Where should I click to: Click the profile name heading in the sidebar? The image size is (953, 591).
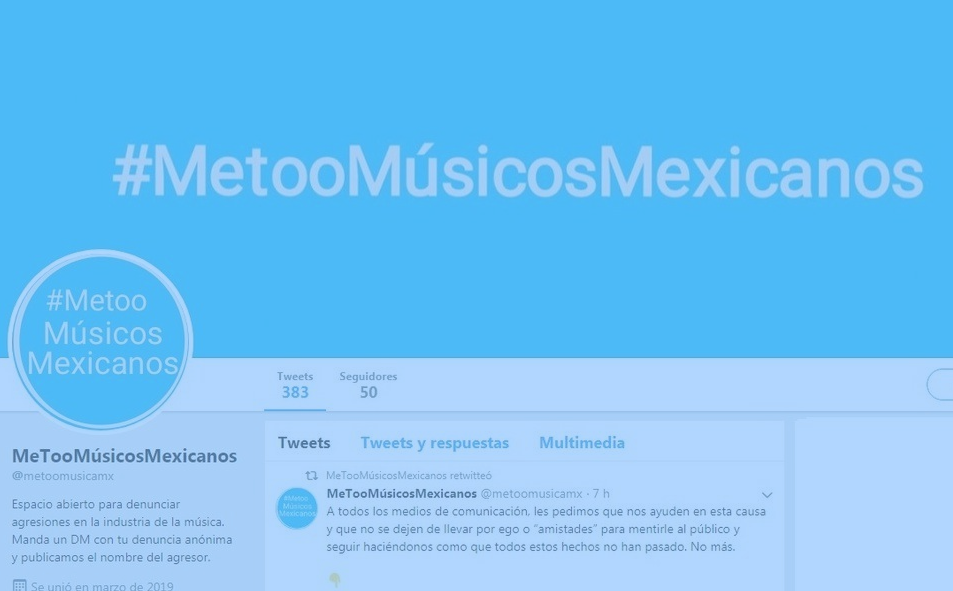pyautogui.click(x=125, y=456)
